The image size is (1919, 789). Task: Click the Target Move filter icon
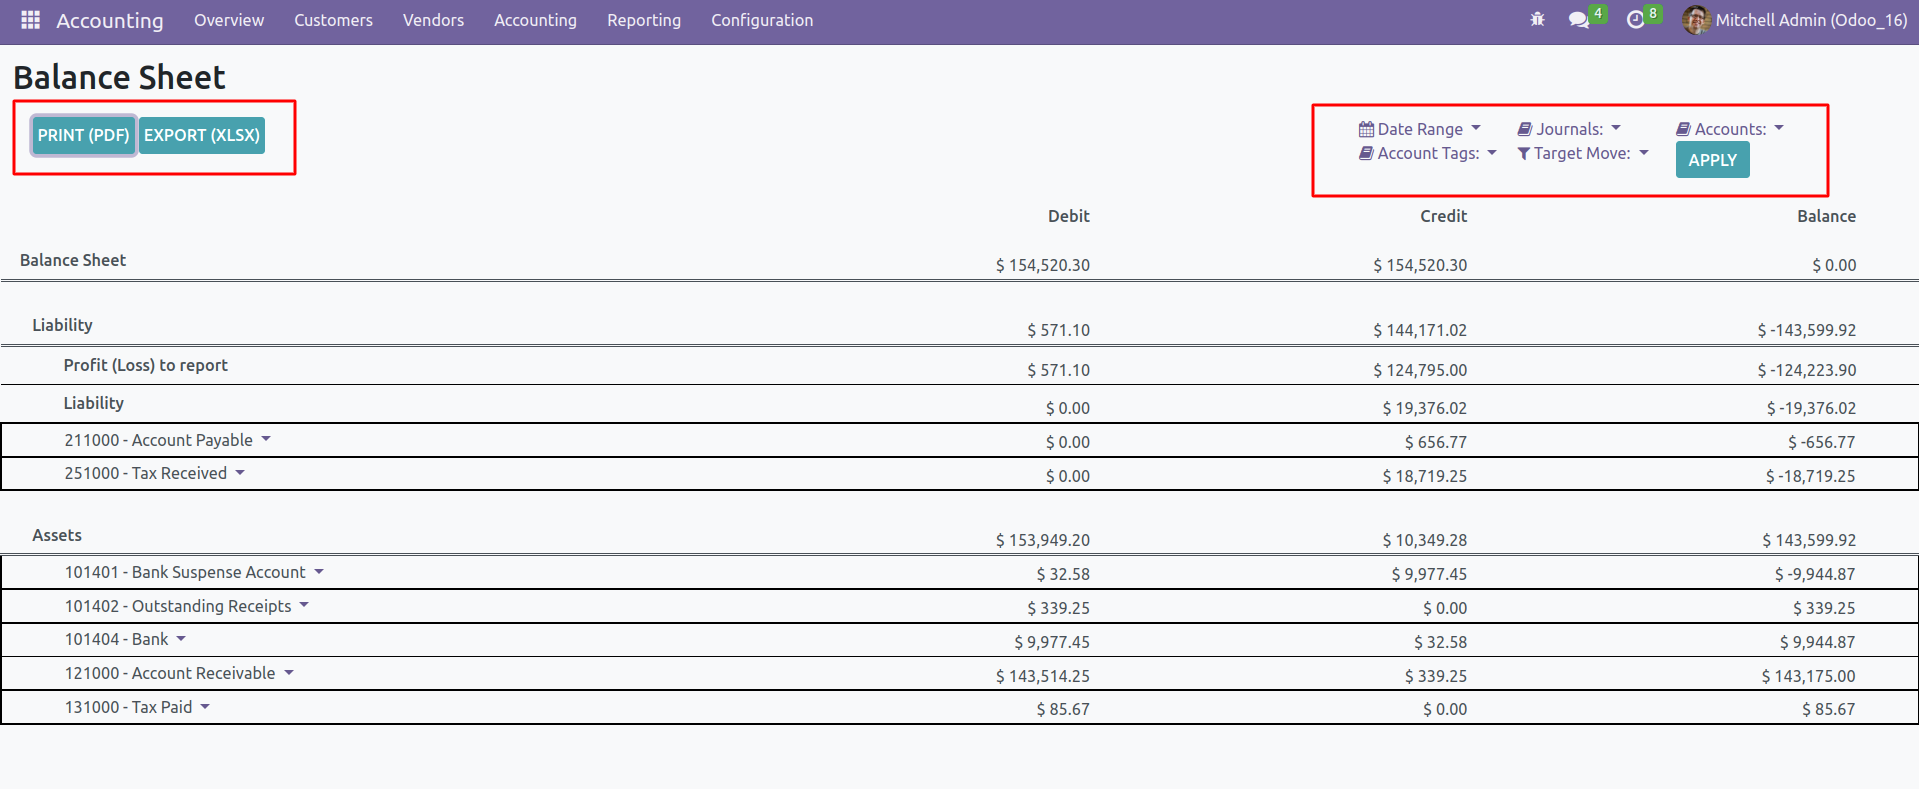coord(1524,153)
